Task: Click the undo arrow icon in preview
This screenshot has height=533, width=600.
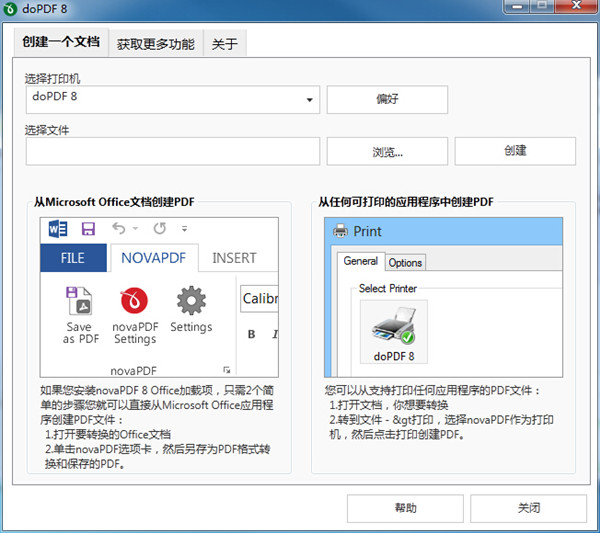Action: point(119,228)
